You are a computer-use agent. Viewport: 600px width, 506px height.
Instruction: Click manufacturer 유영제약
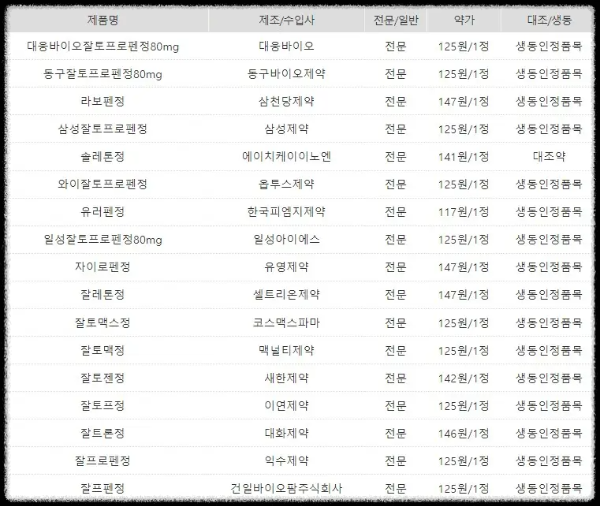pos(287,267)
